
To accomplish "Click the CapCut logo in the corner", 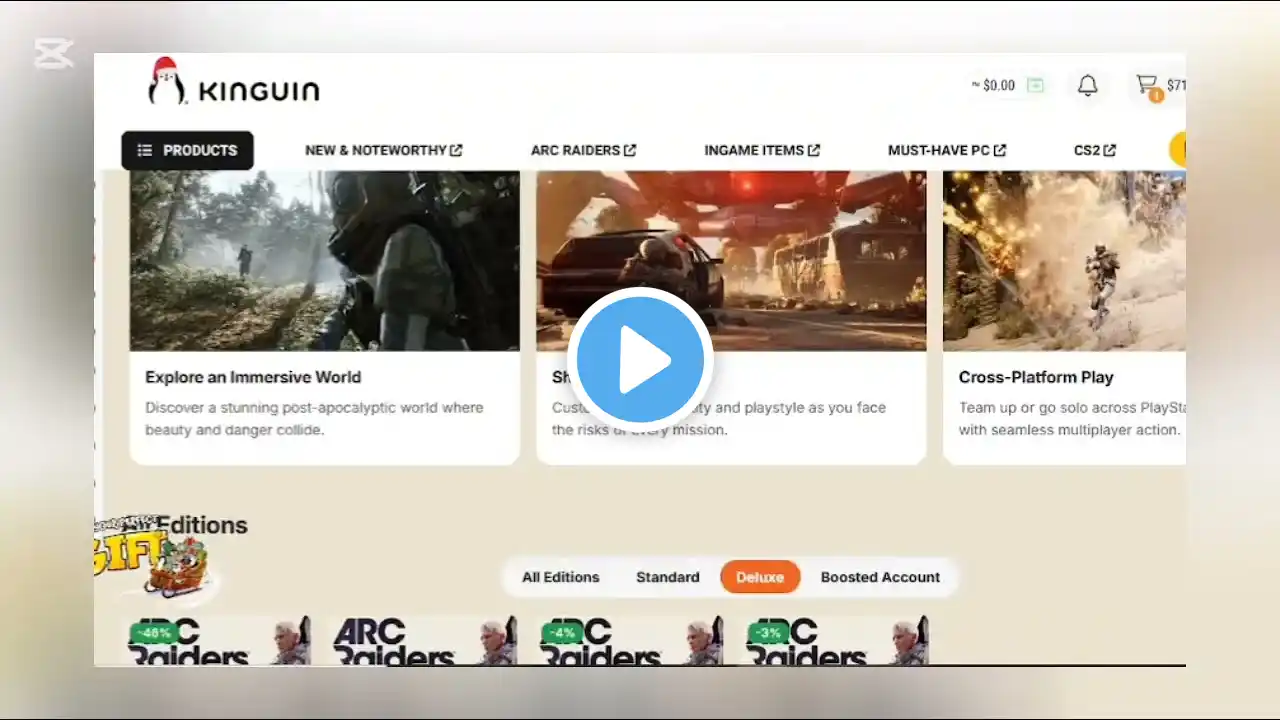I will coord(54,53).
